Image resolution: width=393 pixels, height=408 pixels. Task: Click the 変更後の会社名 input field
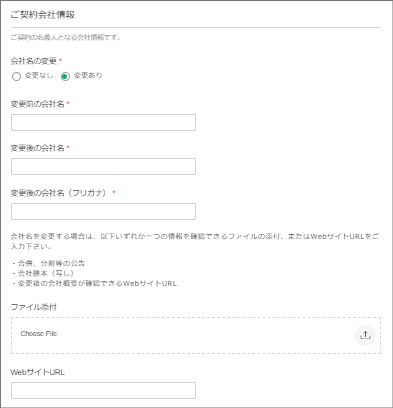tap(103, 166)
